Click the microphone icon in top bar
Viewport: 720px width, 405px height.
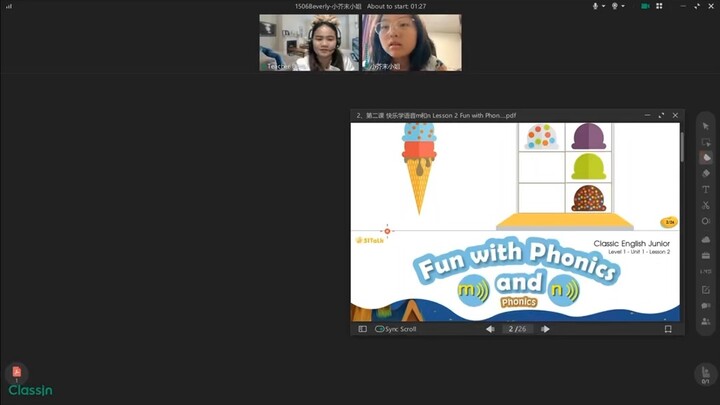coord(595,6)
